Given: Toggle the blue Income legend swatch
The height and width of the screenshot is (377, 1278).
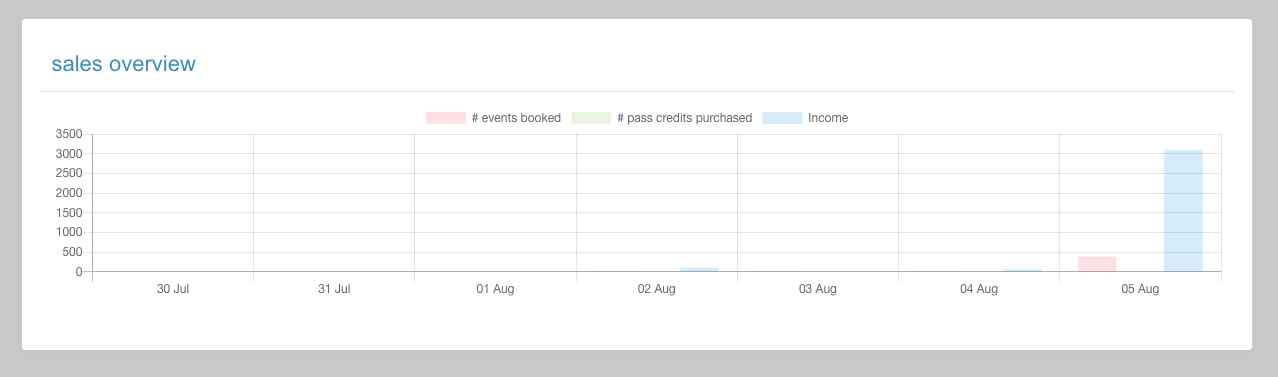Looking at the screenshot, I should 782,118.
